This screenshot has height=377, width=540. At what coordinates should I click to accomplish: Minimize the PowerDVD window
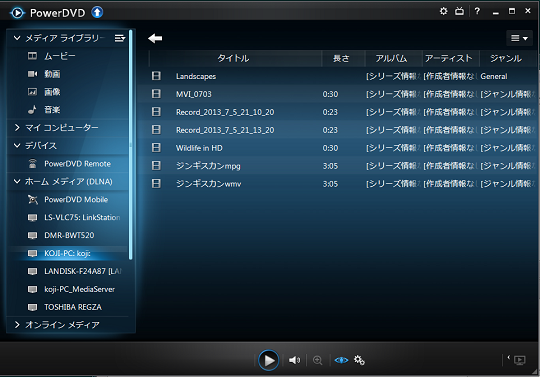click(496, 12)
